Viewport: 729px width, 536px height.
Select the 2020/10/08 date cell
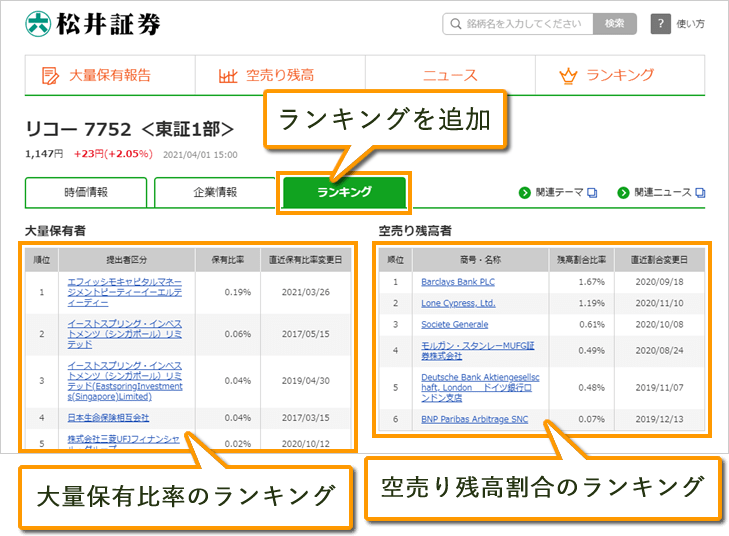coord(659,324)
